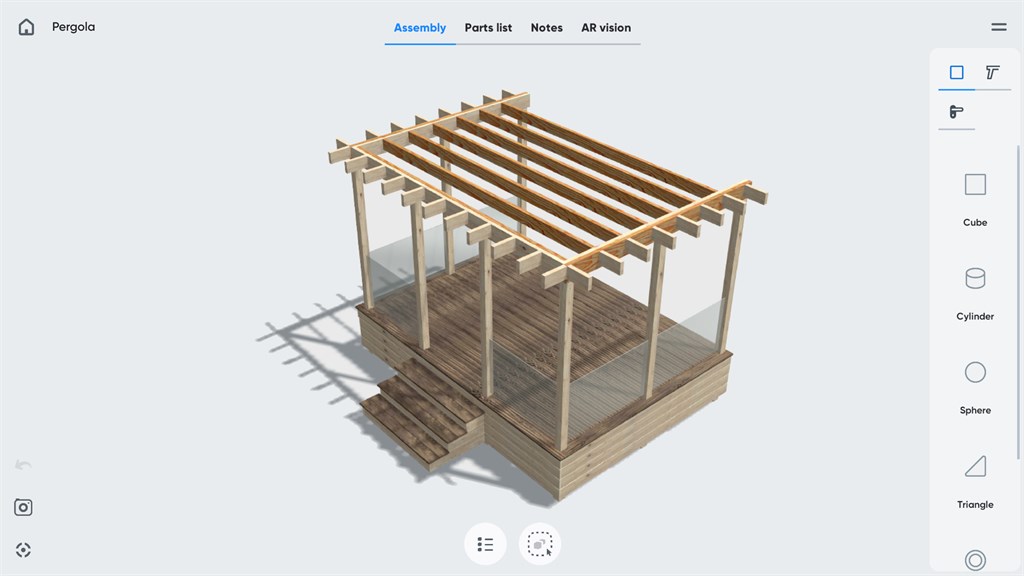Activate the multi-select tool button

540,544
